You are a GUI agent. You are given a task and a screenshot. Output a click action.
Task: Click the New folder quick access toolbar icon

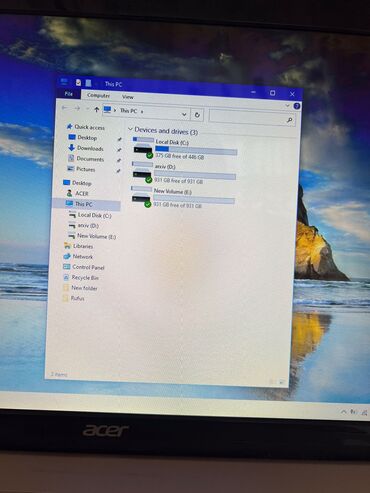(88, 83)
